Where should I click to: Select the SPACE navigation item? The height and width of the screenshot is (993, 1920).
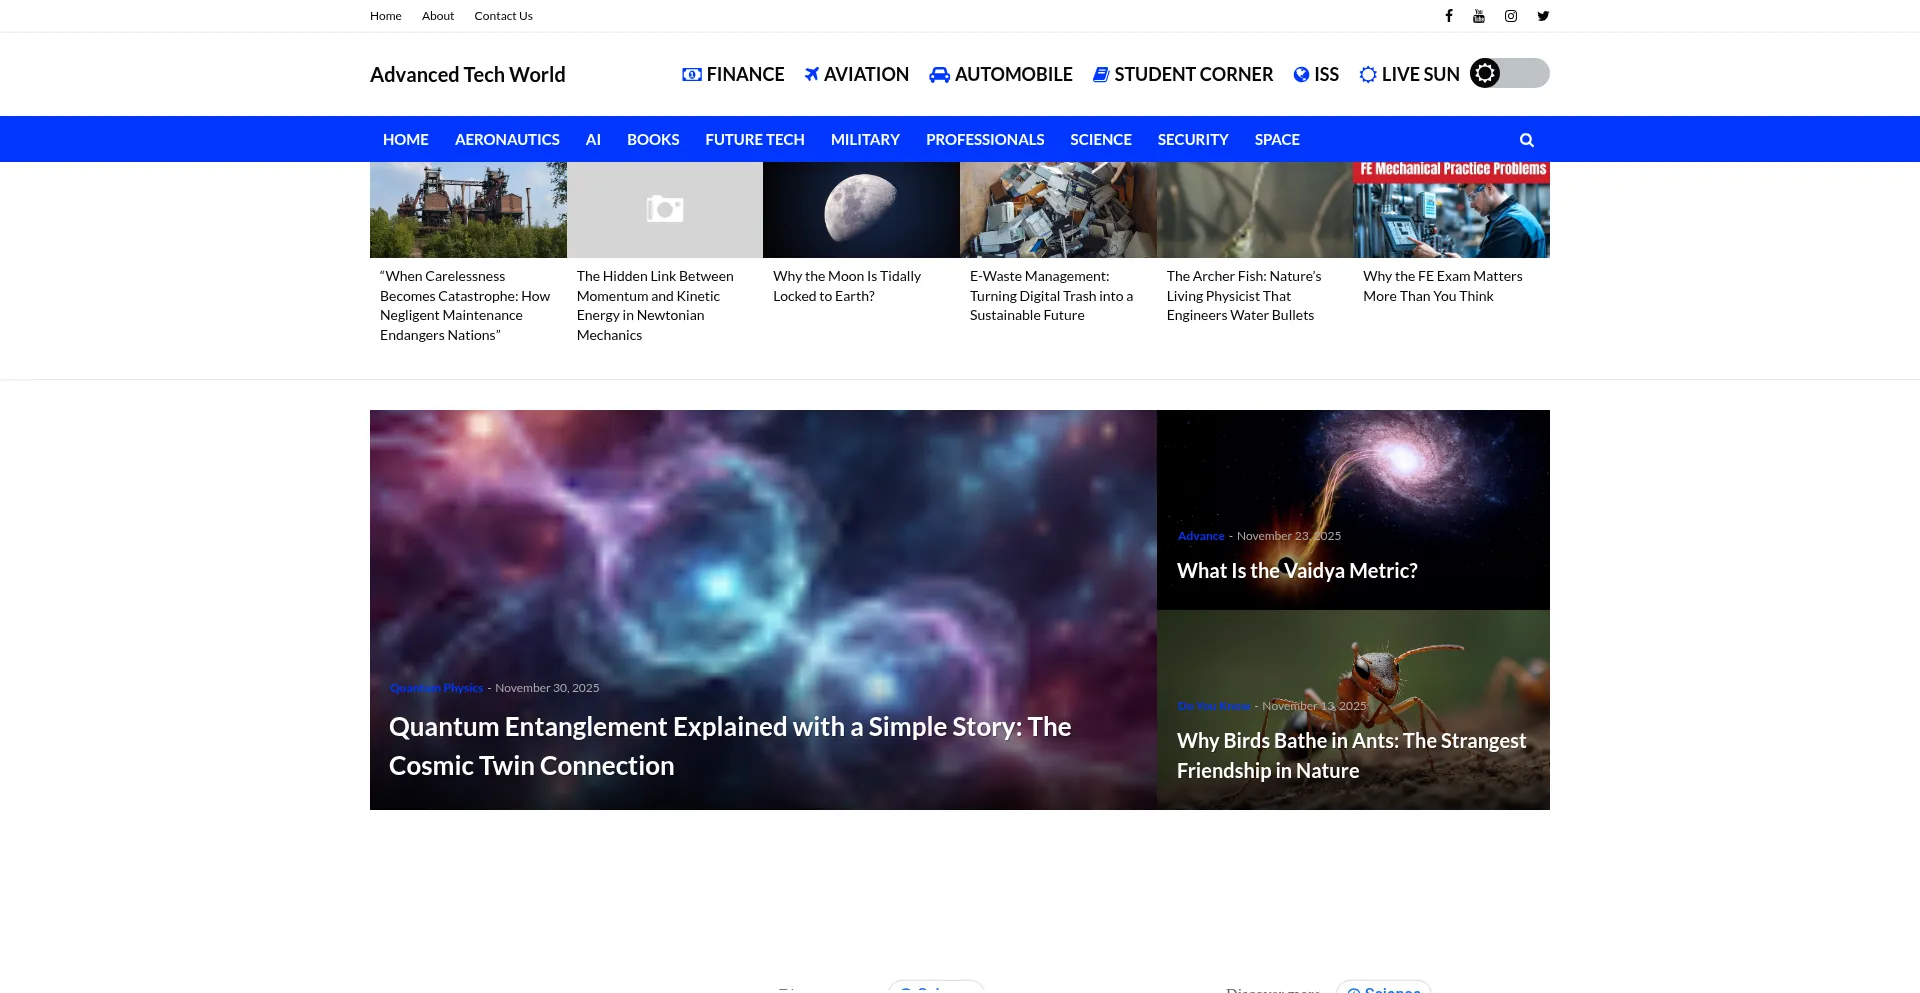(1277, 140)
